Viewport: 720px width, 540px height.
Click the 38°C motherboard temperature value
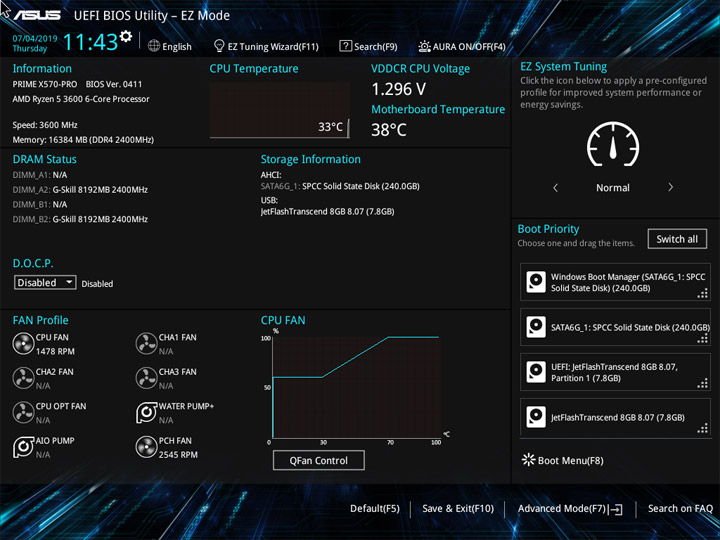pos(388,130)
